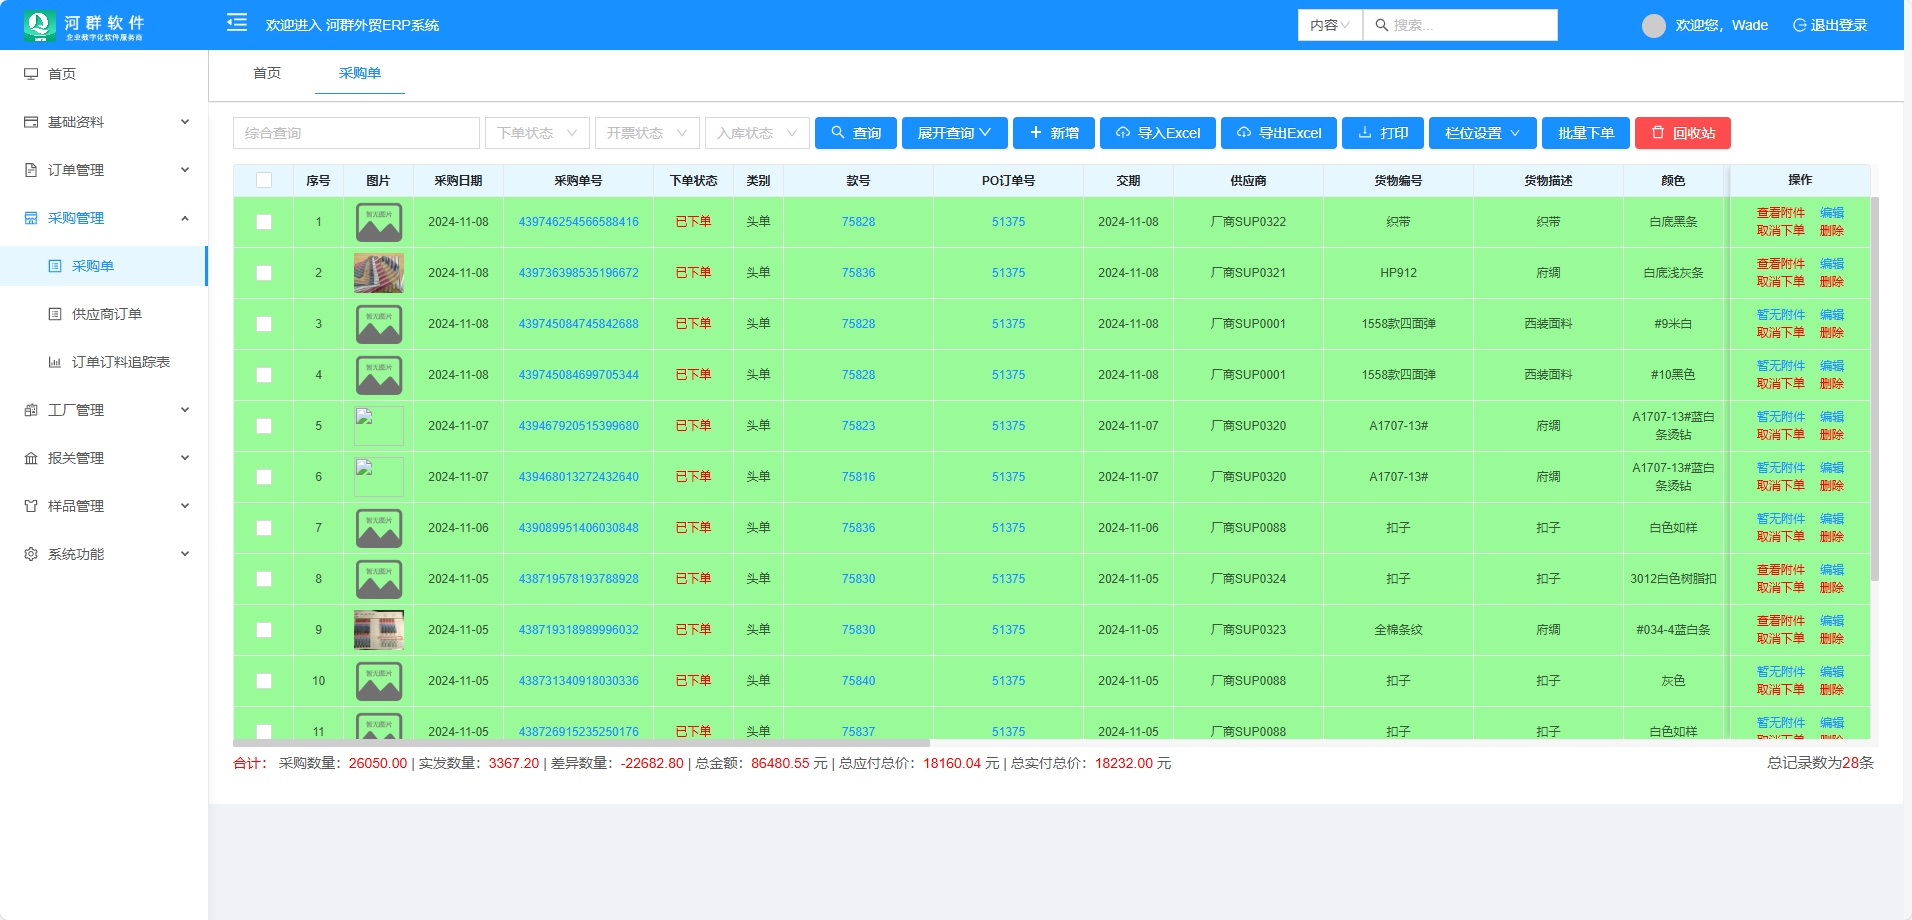Select the checkbox for row 5
1912x920 pixels.
point(264,426)
